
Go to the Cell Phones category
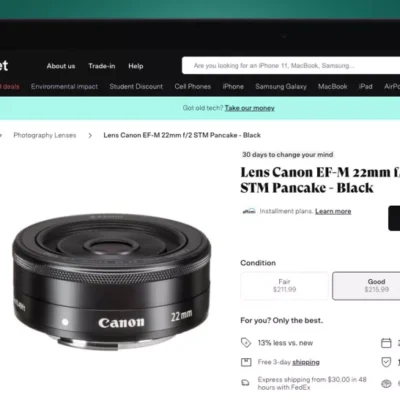[193, 87]
